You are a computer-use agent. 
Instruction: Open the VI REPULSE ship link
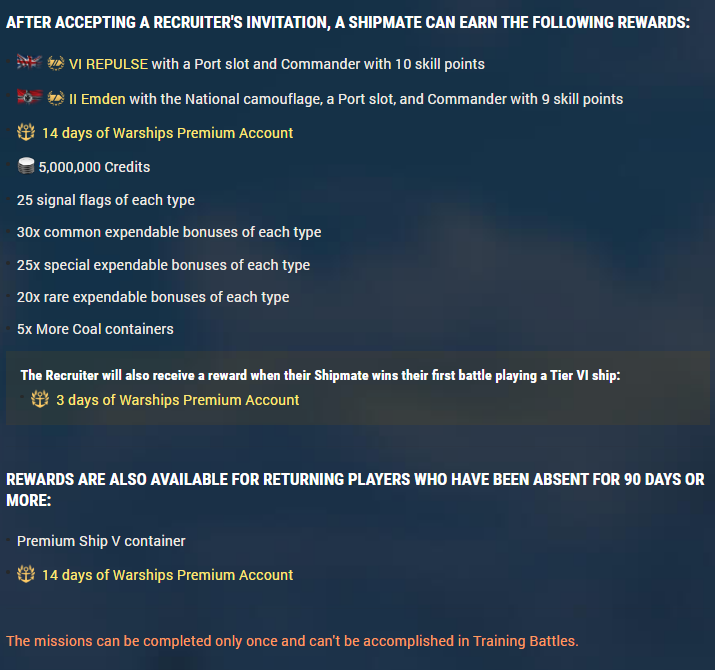pos(108,64)
